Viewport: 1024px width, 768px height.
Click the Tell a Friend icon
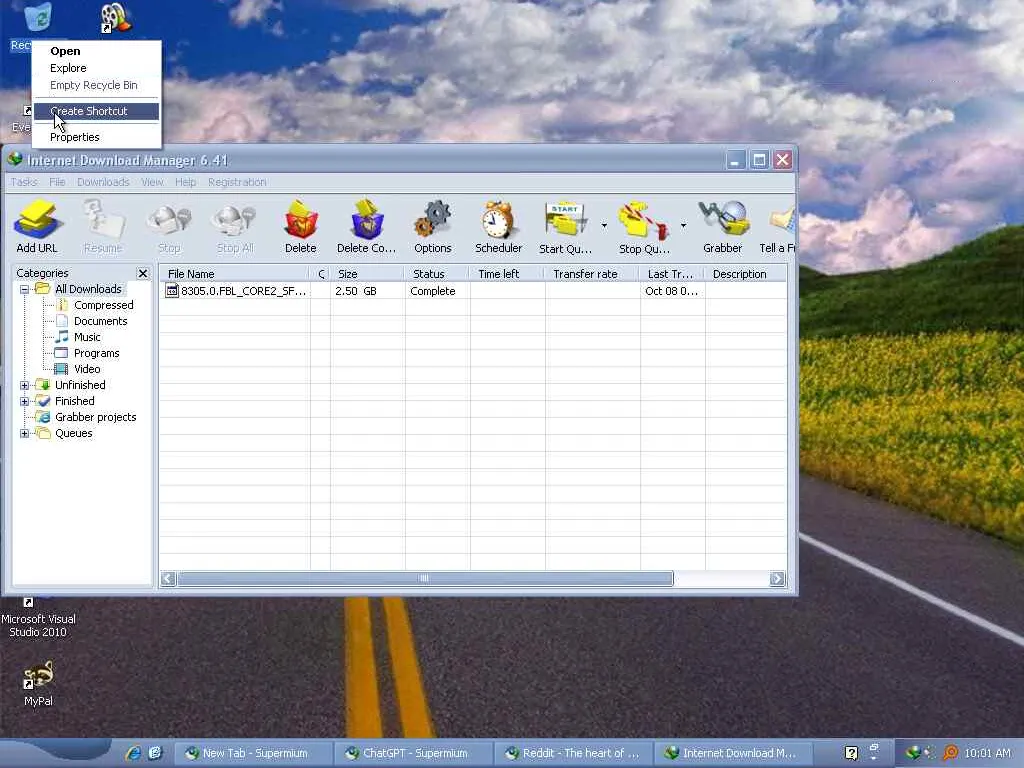(778, 226)
